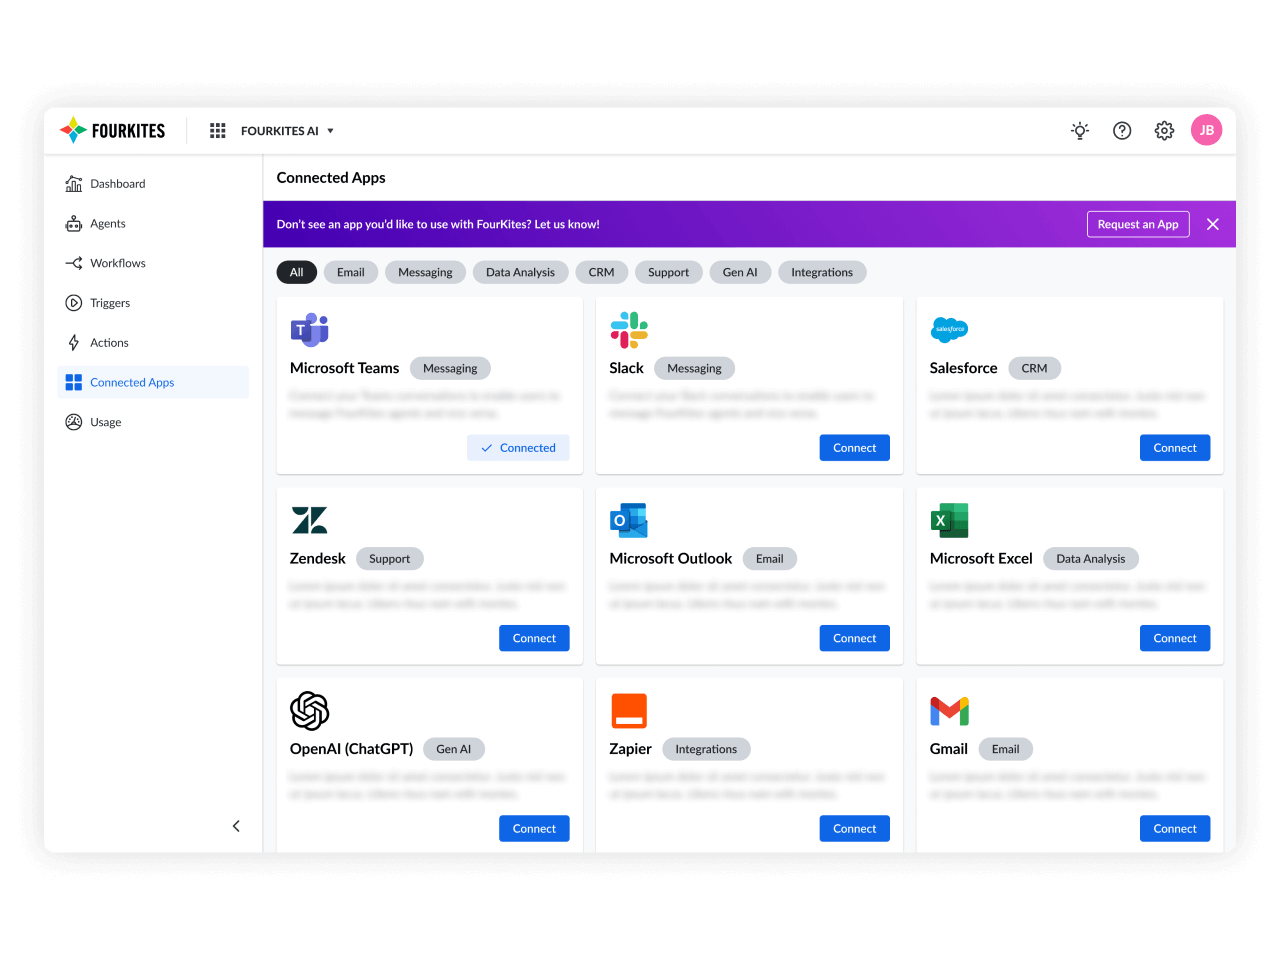Click the Slack logo
1280x960 pixels.
pos(629,329)
